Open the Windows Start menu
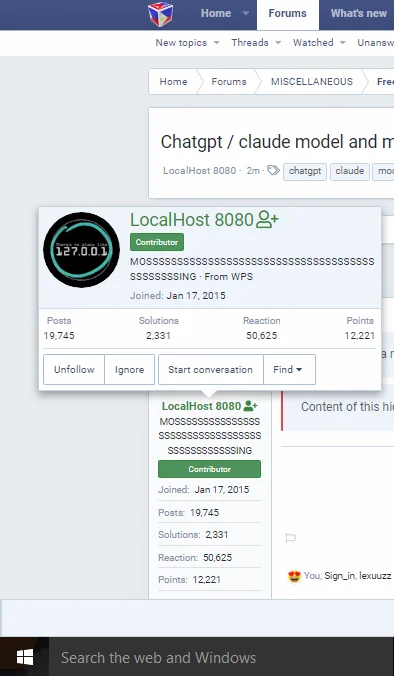This screenshot has height=676, width=394. click(x=25, y=657)
